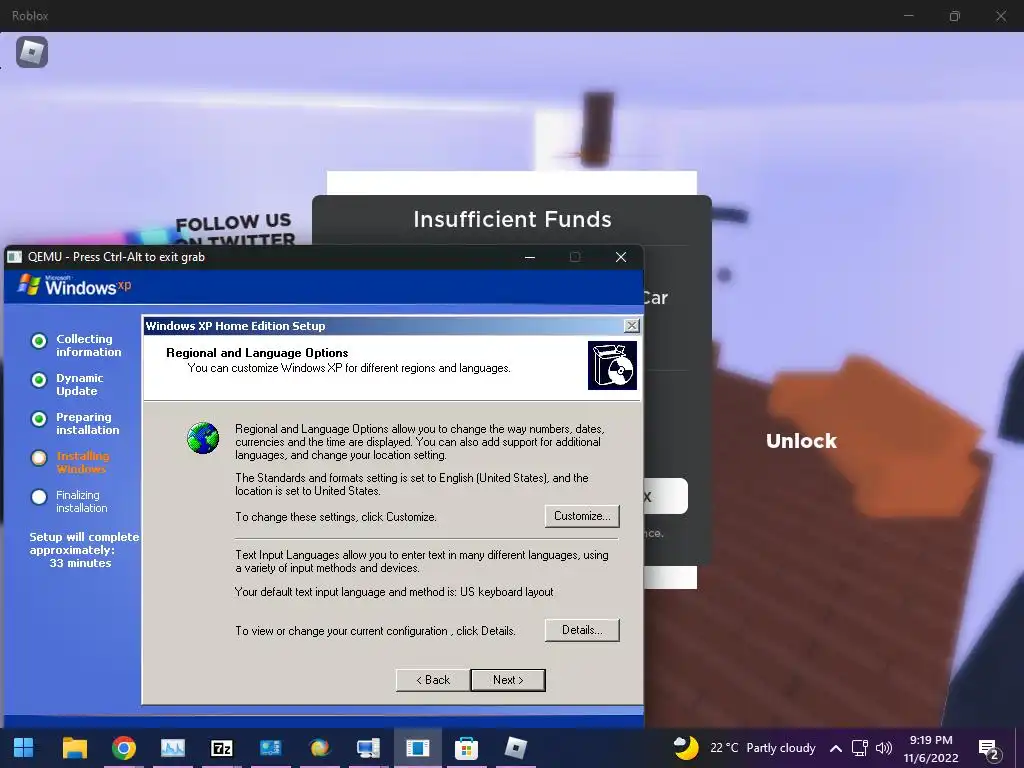1024x768 pixels.
Task: Click the Back button in XP Setup
Action: click(433, 680)
